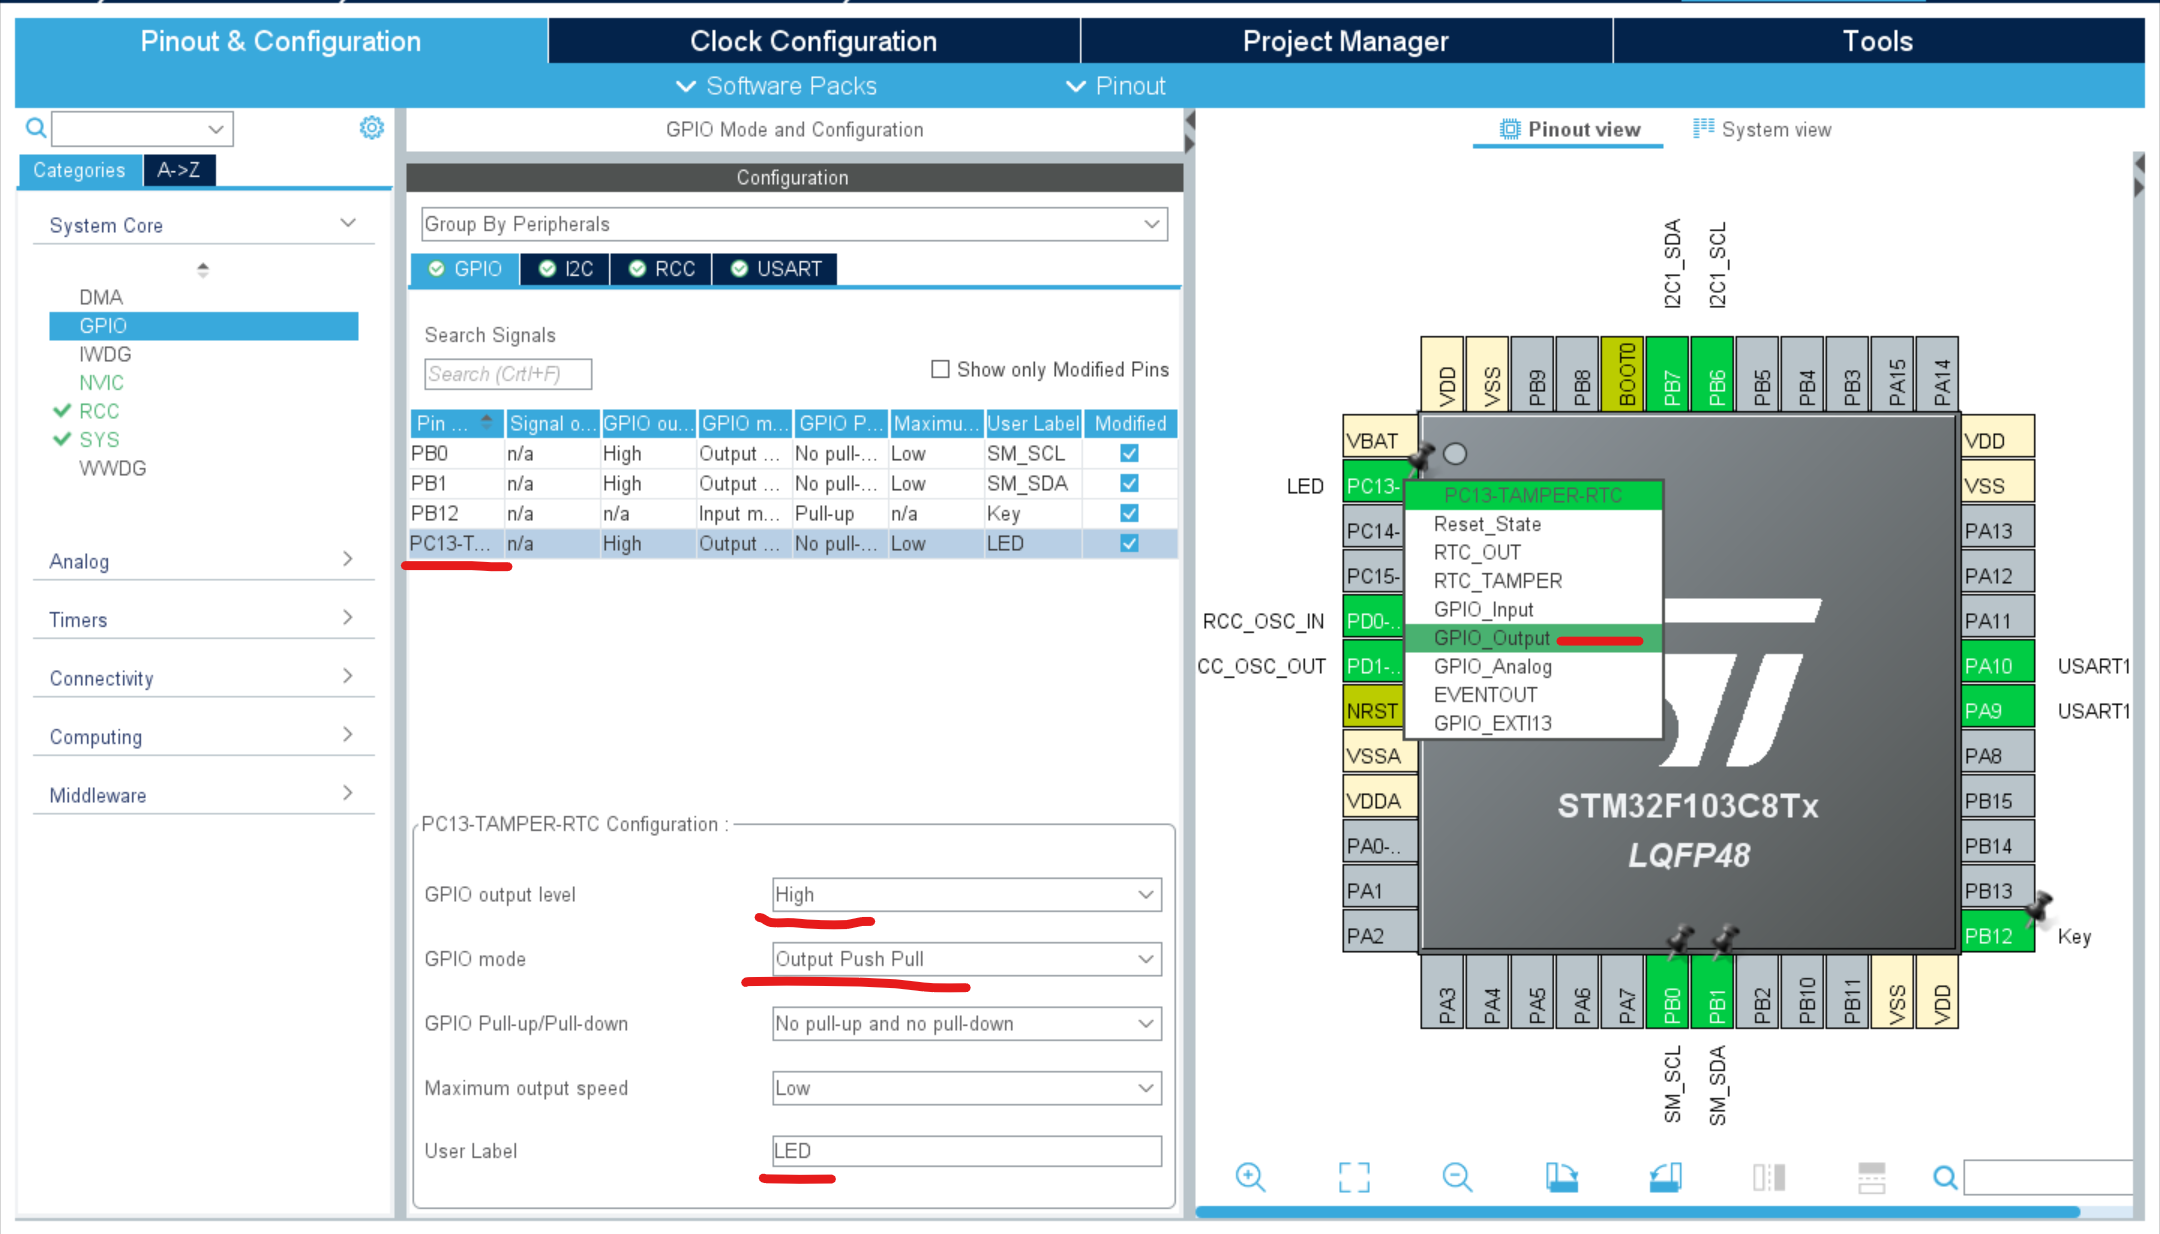
Task: Select NVIC in System Core list
Action: click(x=101, y=383)
